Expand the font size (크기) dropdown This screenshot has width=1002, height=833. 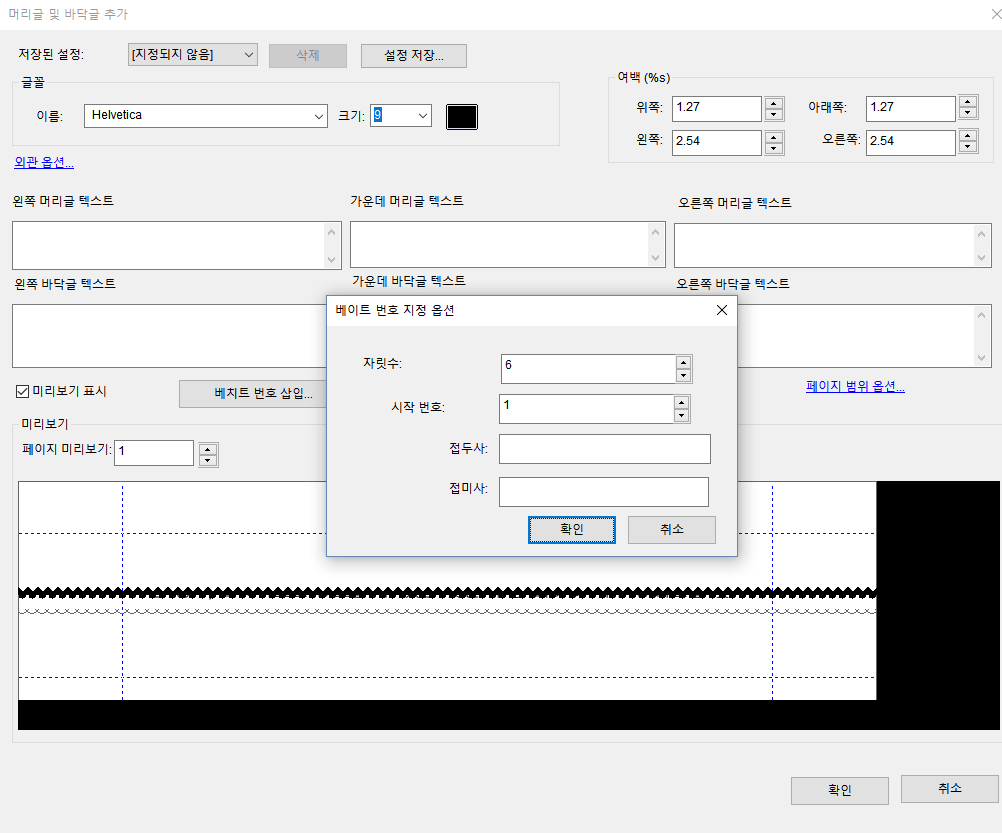(x=423, y=116)
